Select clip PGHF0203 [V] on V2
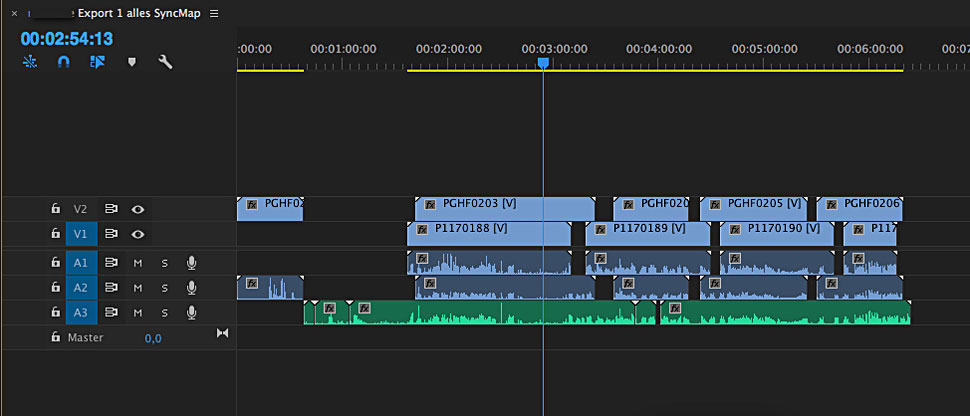Screen dimensions: 970x416 504,209
